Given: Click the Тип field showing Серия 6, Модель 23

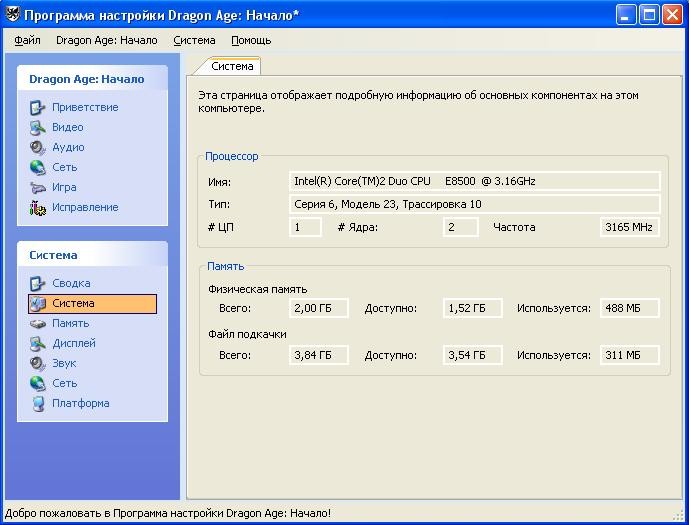Looking at the screenshot, I should (x=475, y=204).
